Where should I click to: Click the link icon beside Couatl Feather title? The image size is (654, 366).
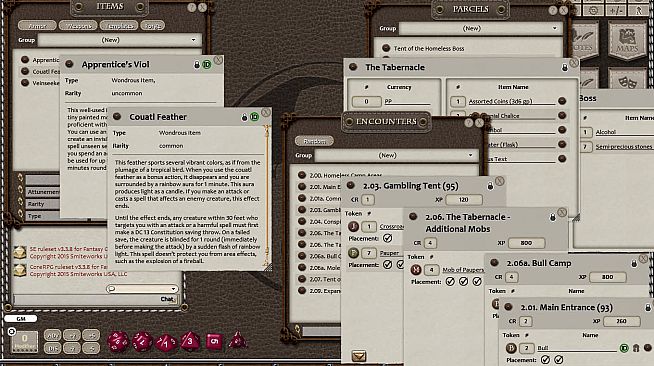click(117, 116)
